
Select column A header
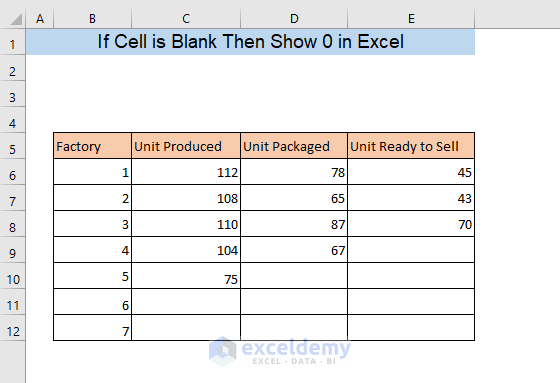click(x=40, y=19)
